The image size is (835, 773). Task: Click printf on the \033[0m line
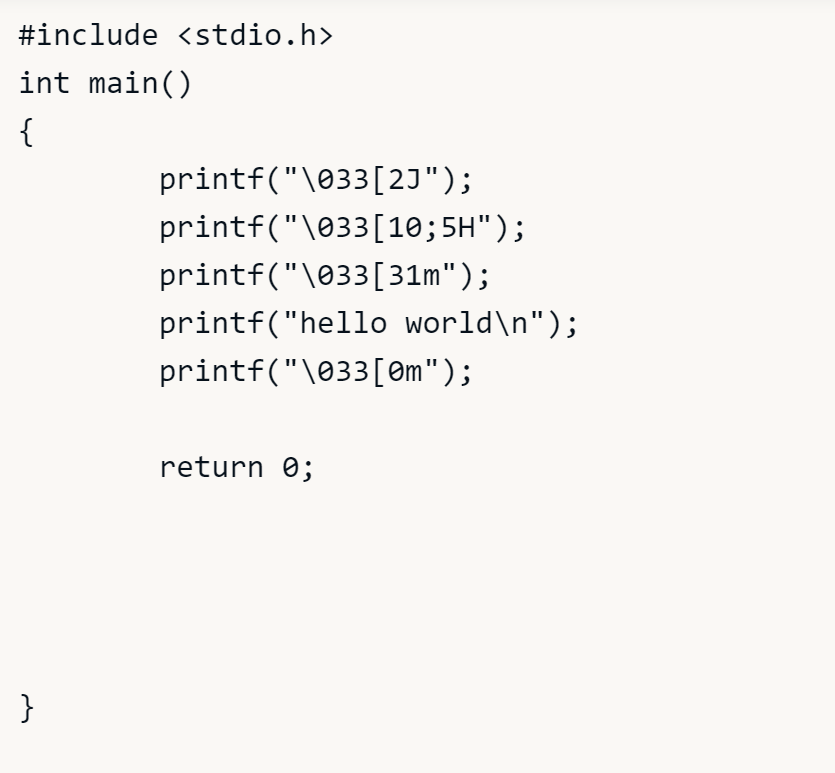pyautogui.click(x=212, y=371)
